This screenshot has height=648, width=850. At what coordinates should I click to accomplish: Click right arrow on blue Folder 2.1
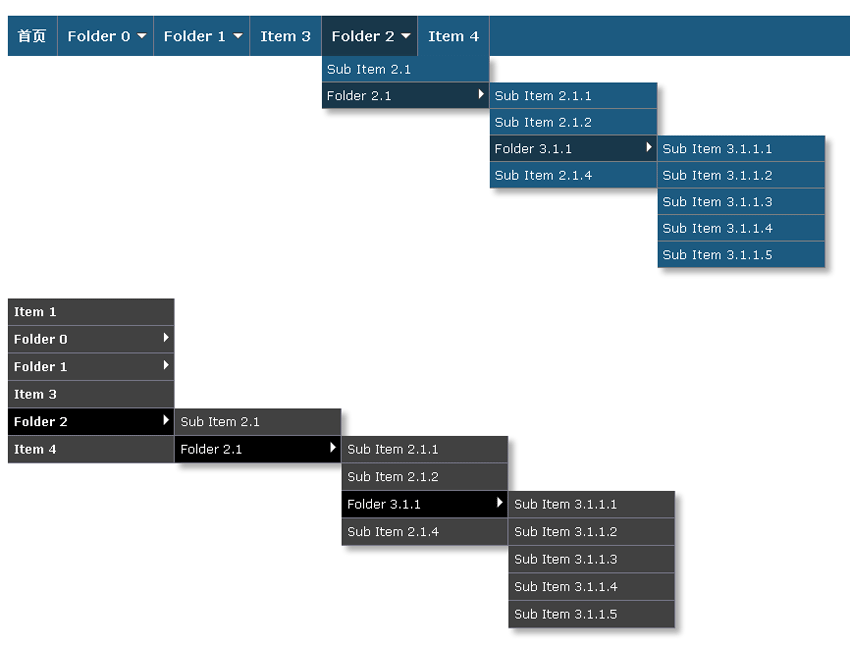[481, 95]
